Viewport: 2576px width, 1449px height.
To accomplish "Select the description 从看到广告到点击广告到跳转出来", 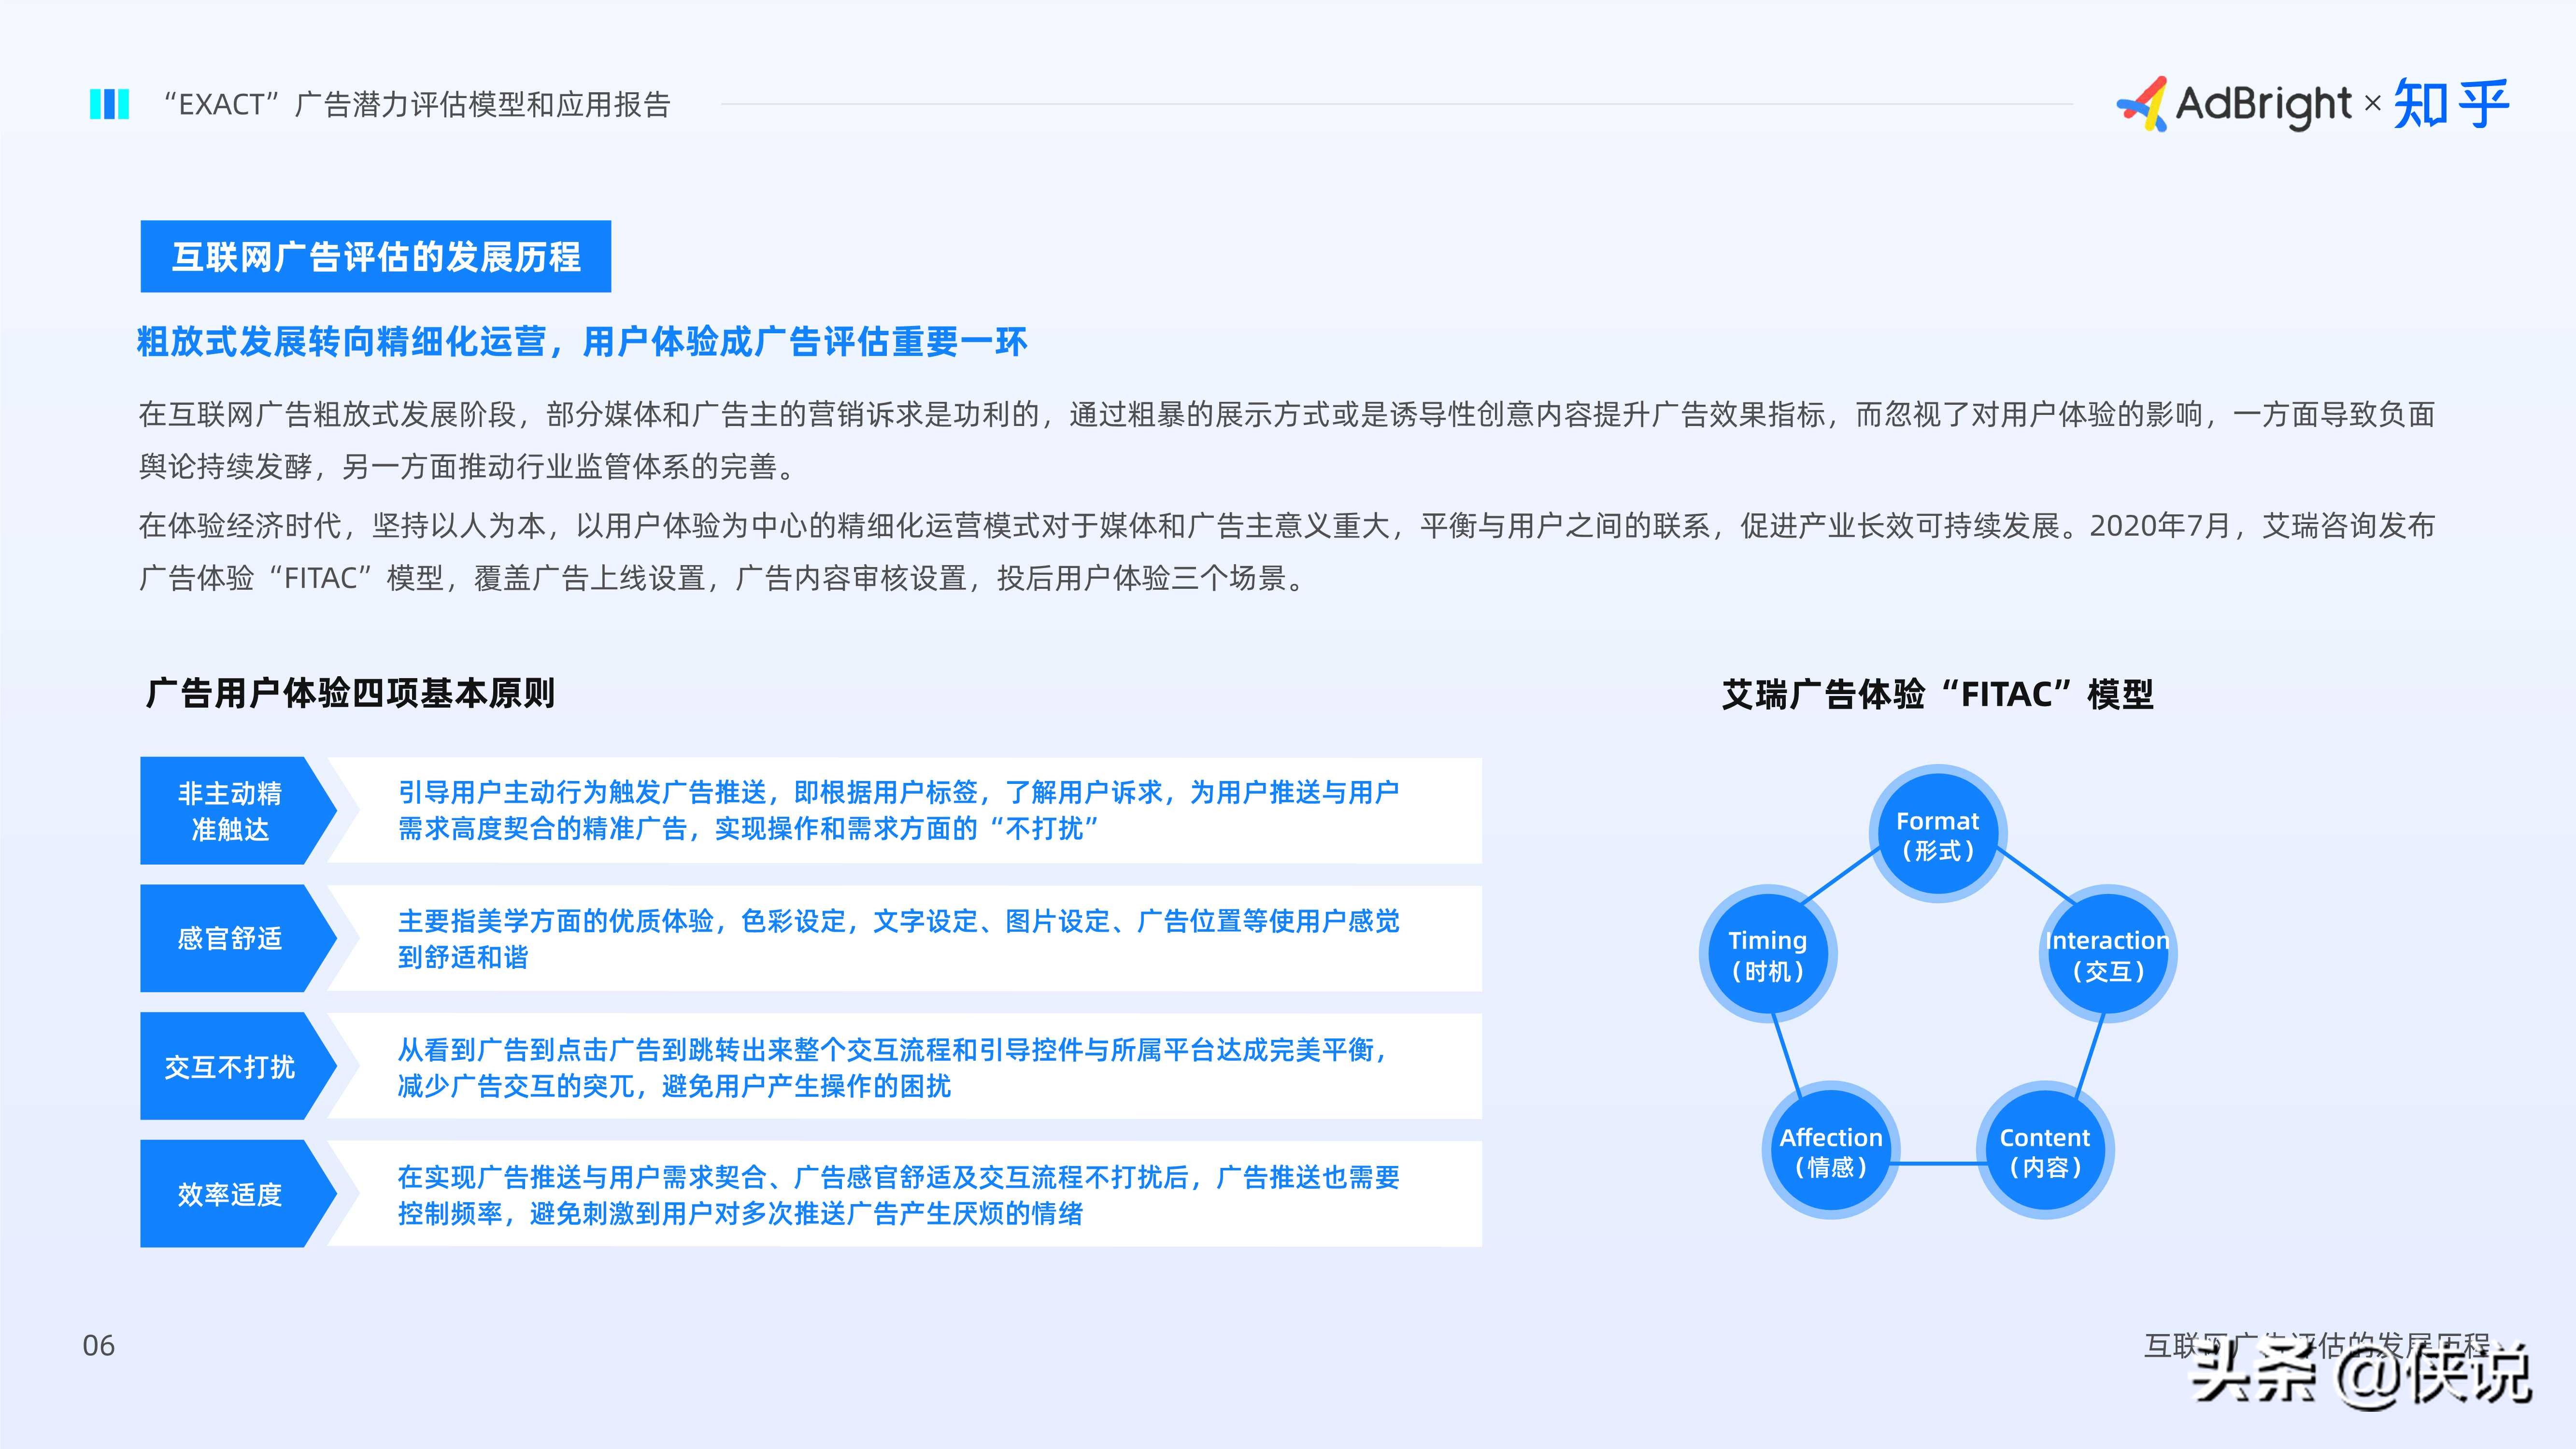I will [x=893, y=1067].
